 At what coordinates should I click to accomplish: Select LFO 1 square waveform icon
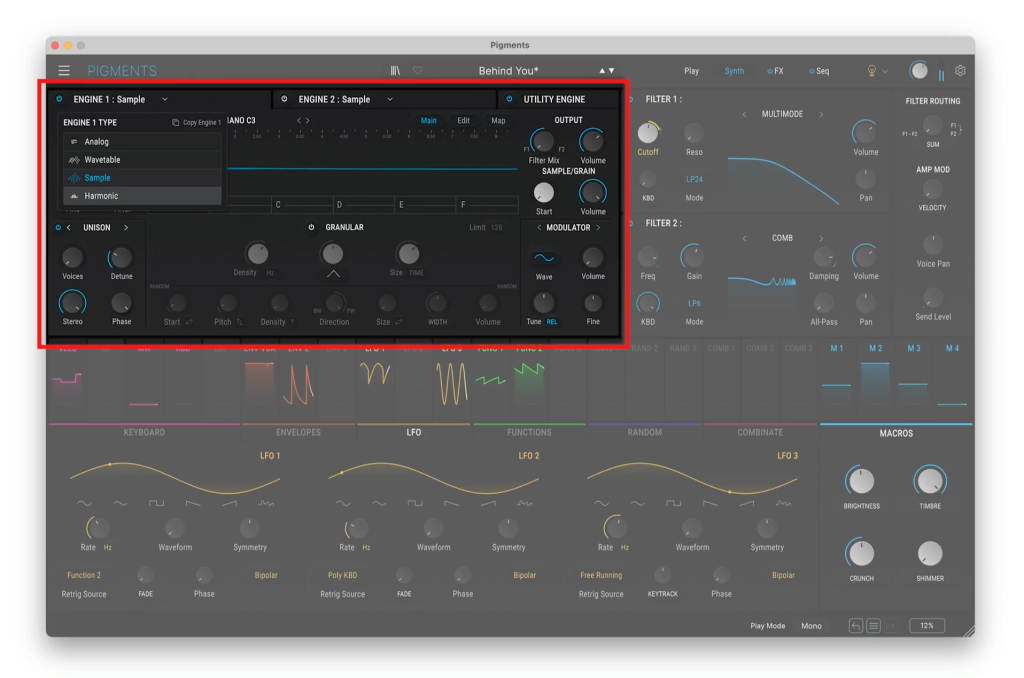point(156,504)
